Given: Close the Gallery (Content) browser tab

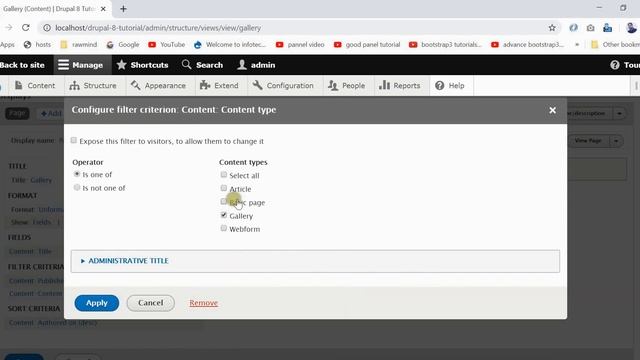Looking at the screenshot, I should tap(103, 9).
